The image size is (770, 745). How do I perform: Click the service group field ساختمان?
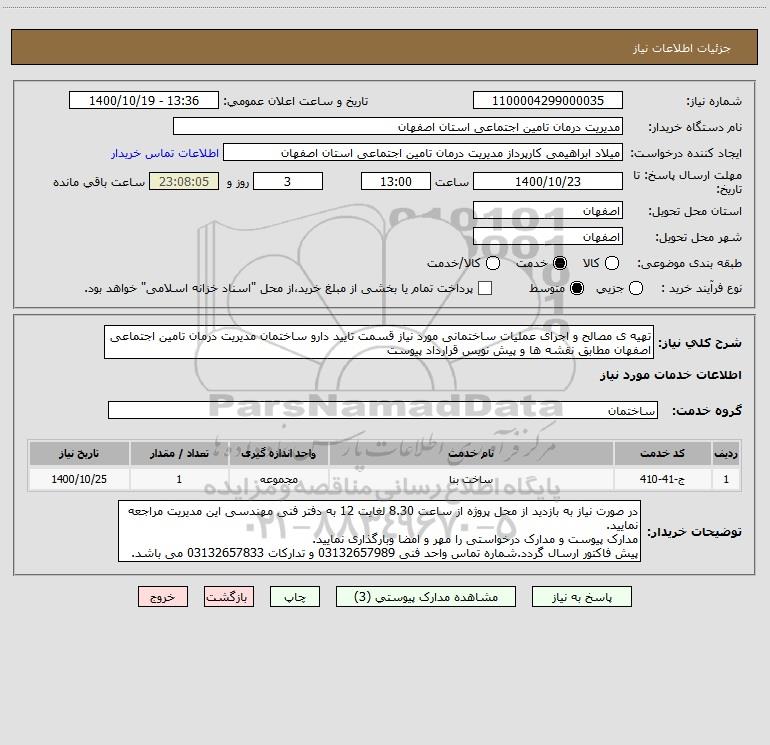pyautogui.click(x=383, y=411)
